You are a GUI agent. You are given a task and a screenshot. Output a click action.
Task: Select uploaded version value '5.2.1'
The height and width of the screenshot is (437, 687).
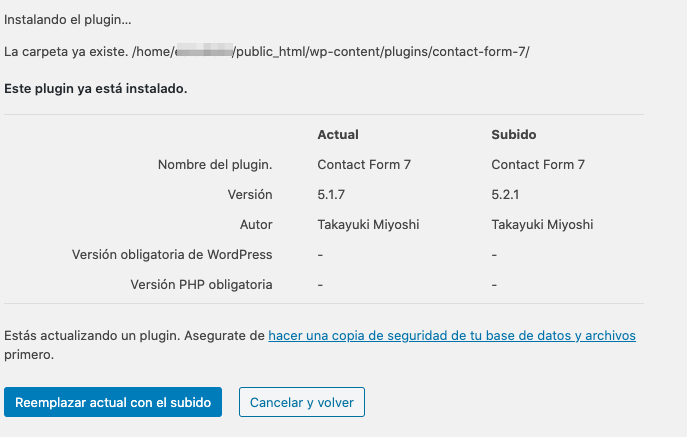pyautogui.click(x=505, y=195)
